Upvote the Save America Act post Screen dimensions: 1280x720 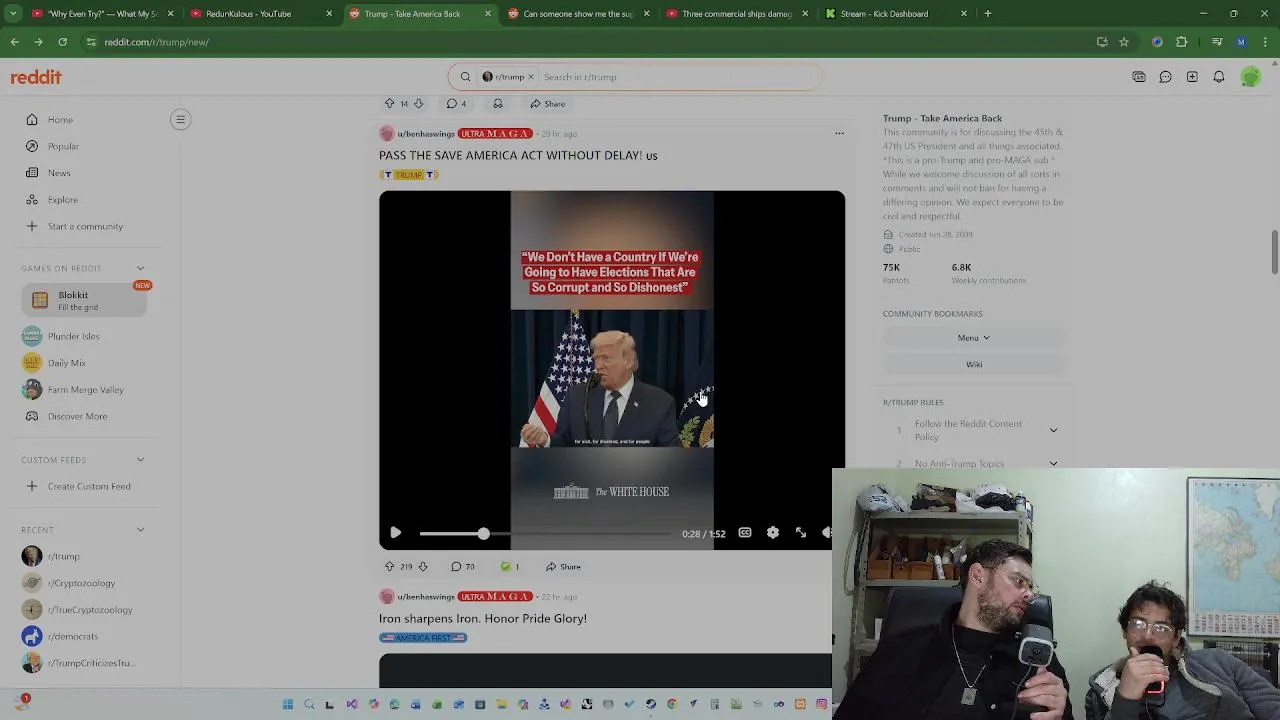click(x=390, y=567)
